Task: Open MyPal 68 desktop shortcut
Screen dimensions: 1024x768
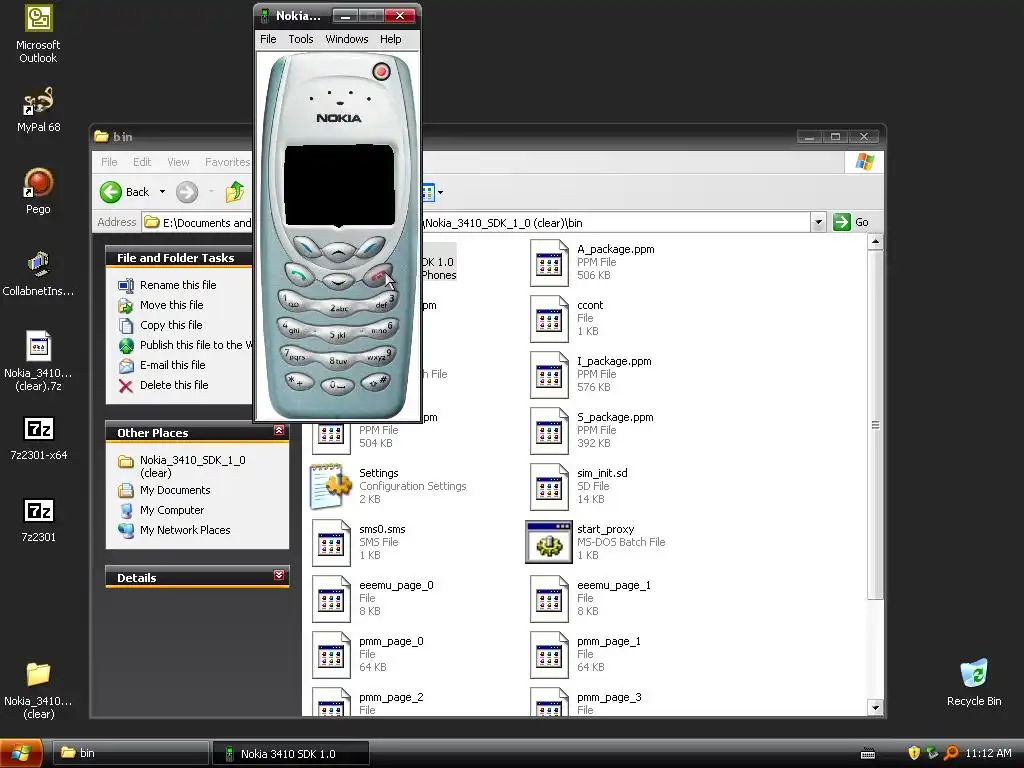Action: coord(39,110)
